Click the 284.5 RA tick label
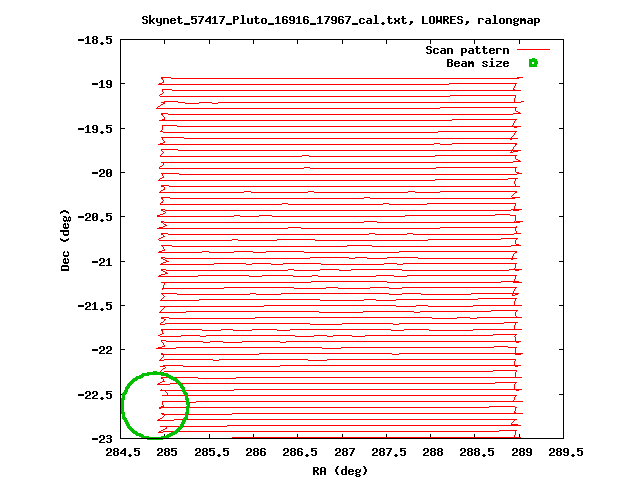Image resolution: width=640 pixels, height=480 pixels. tap(123, 452)
